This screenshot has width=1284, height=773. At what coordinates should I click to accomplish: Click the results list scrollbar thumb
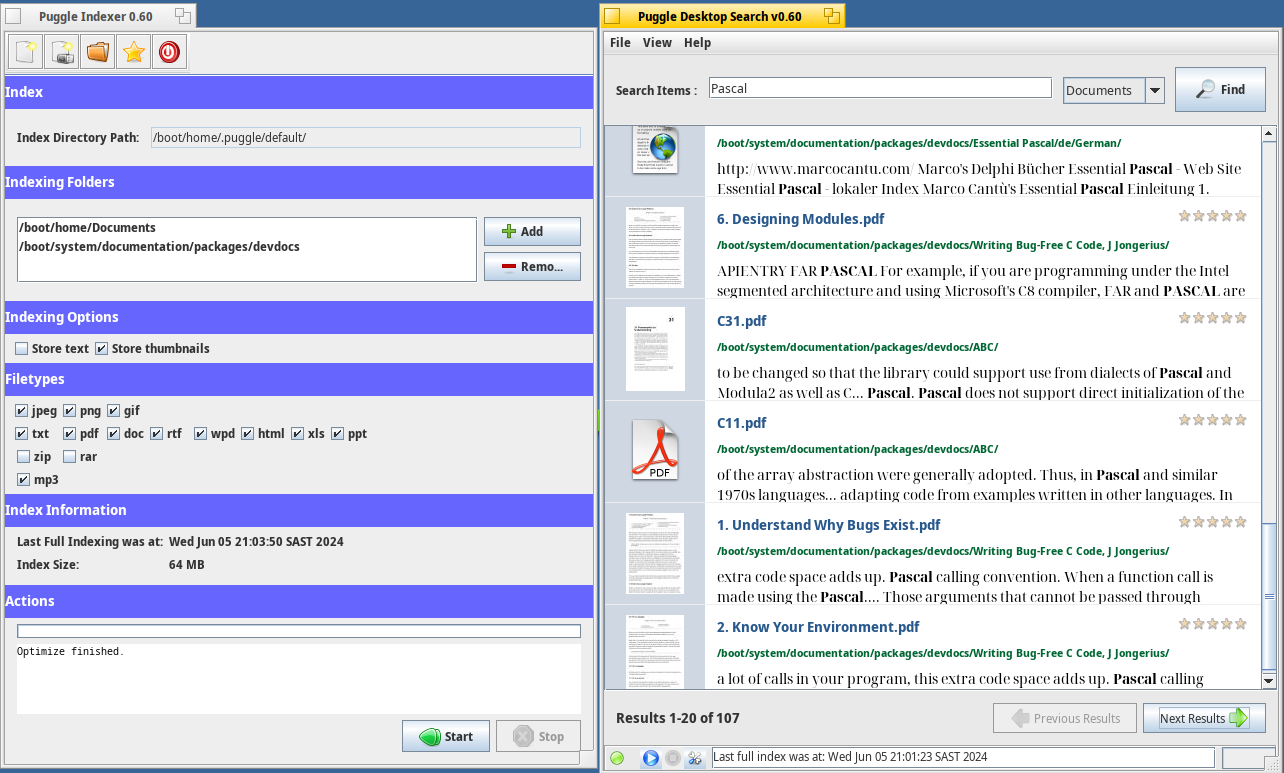click(1269, 596)
